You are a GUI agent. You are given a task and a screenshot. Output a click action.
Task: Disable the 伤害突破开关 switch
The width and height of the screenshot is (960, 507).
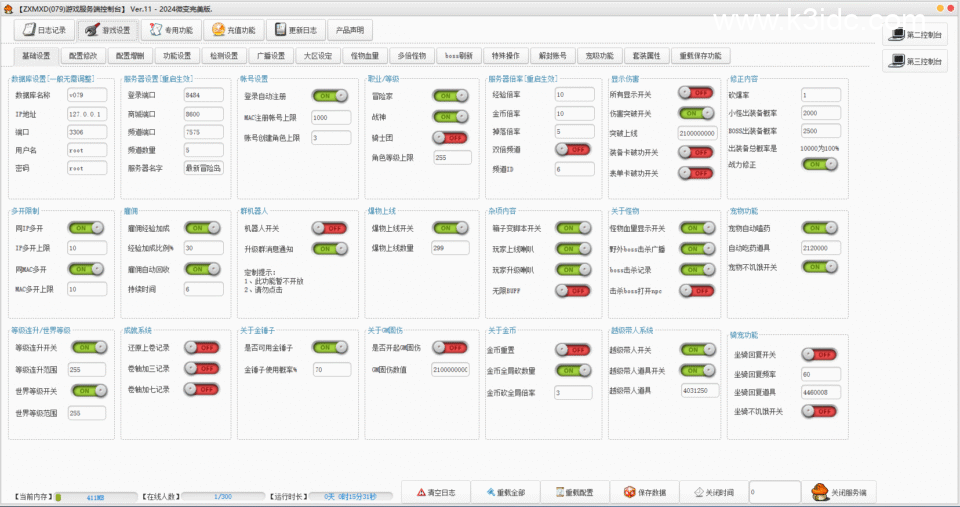coord(696,113)
